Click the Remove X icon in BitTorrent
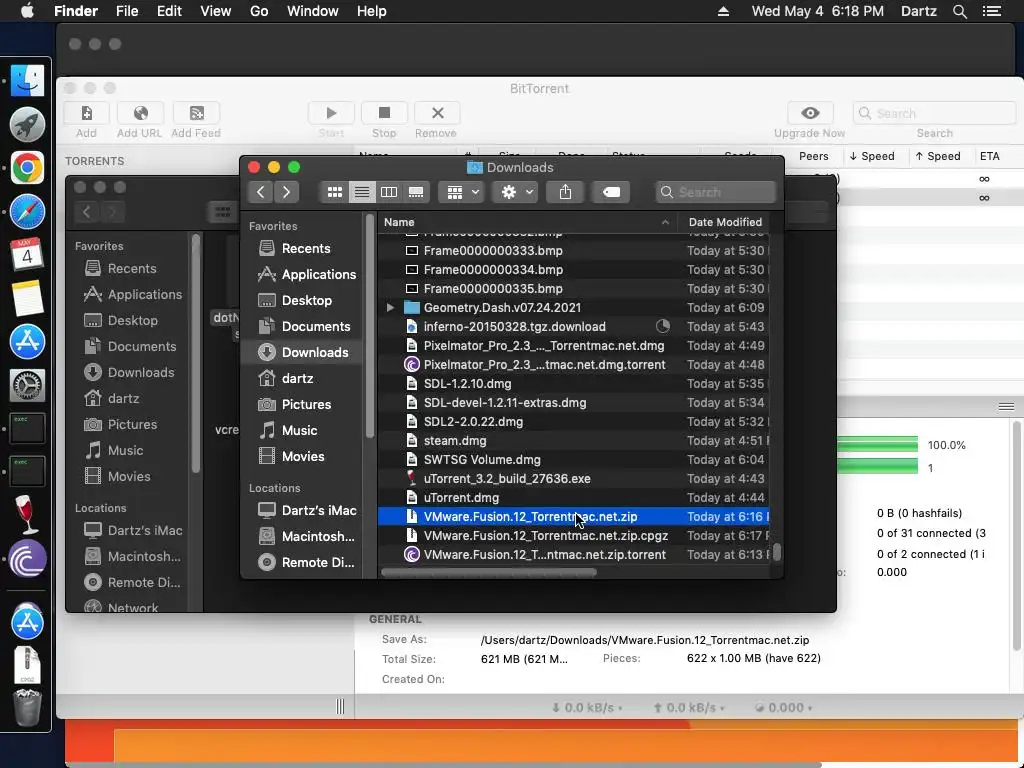The height and width of the screenshot is (768, 1024). coord(437,114)
